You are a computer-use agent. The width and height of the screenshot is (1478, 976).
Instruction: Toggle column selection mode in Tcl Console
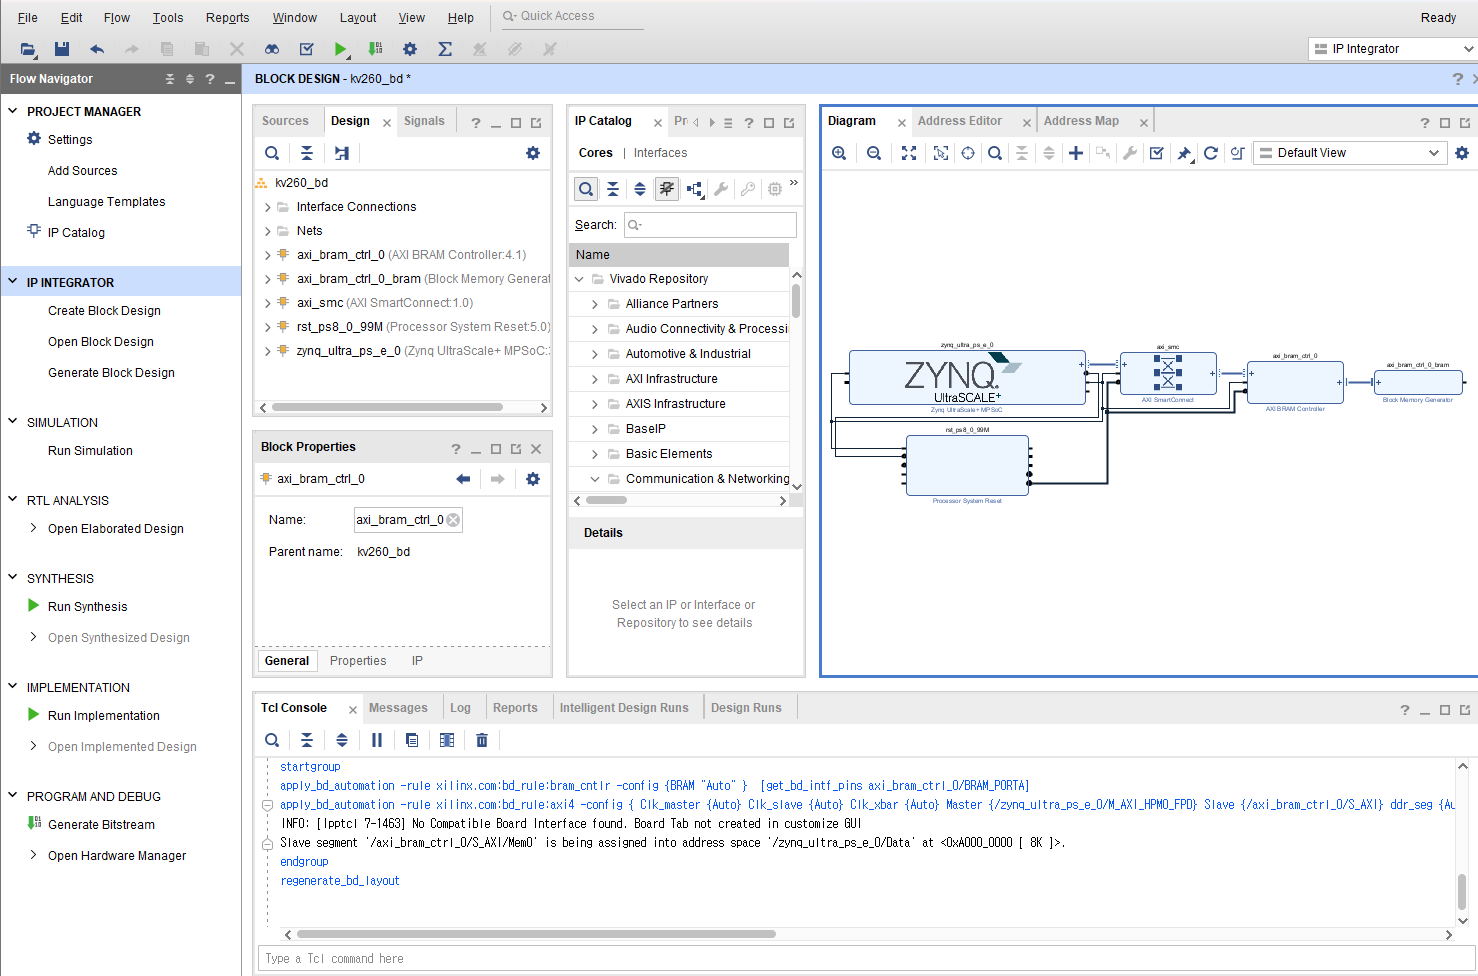point(447,740)
